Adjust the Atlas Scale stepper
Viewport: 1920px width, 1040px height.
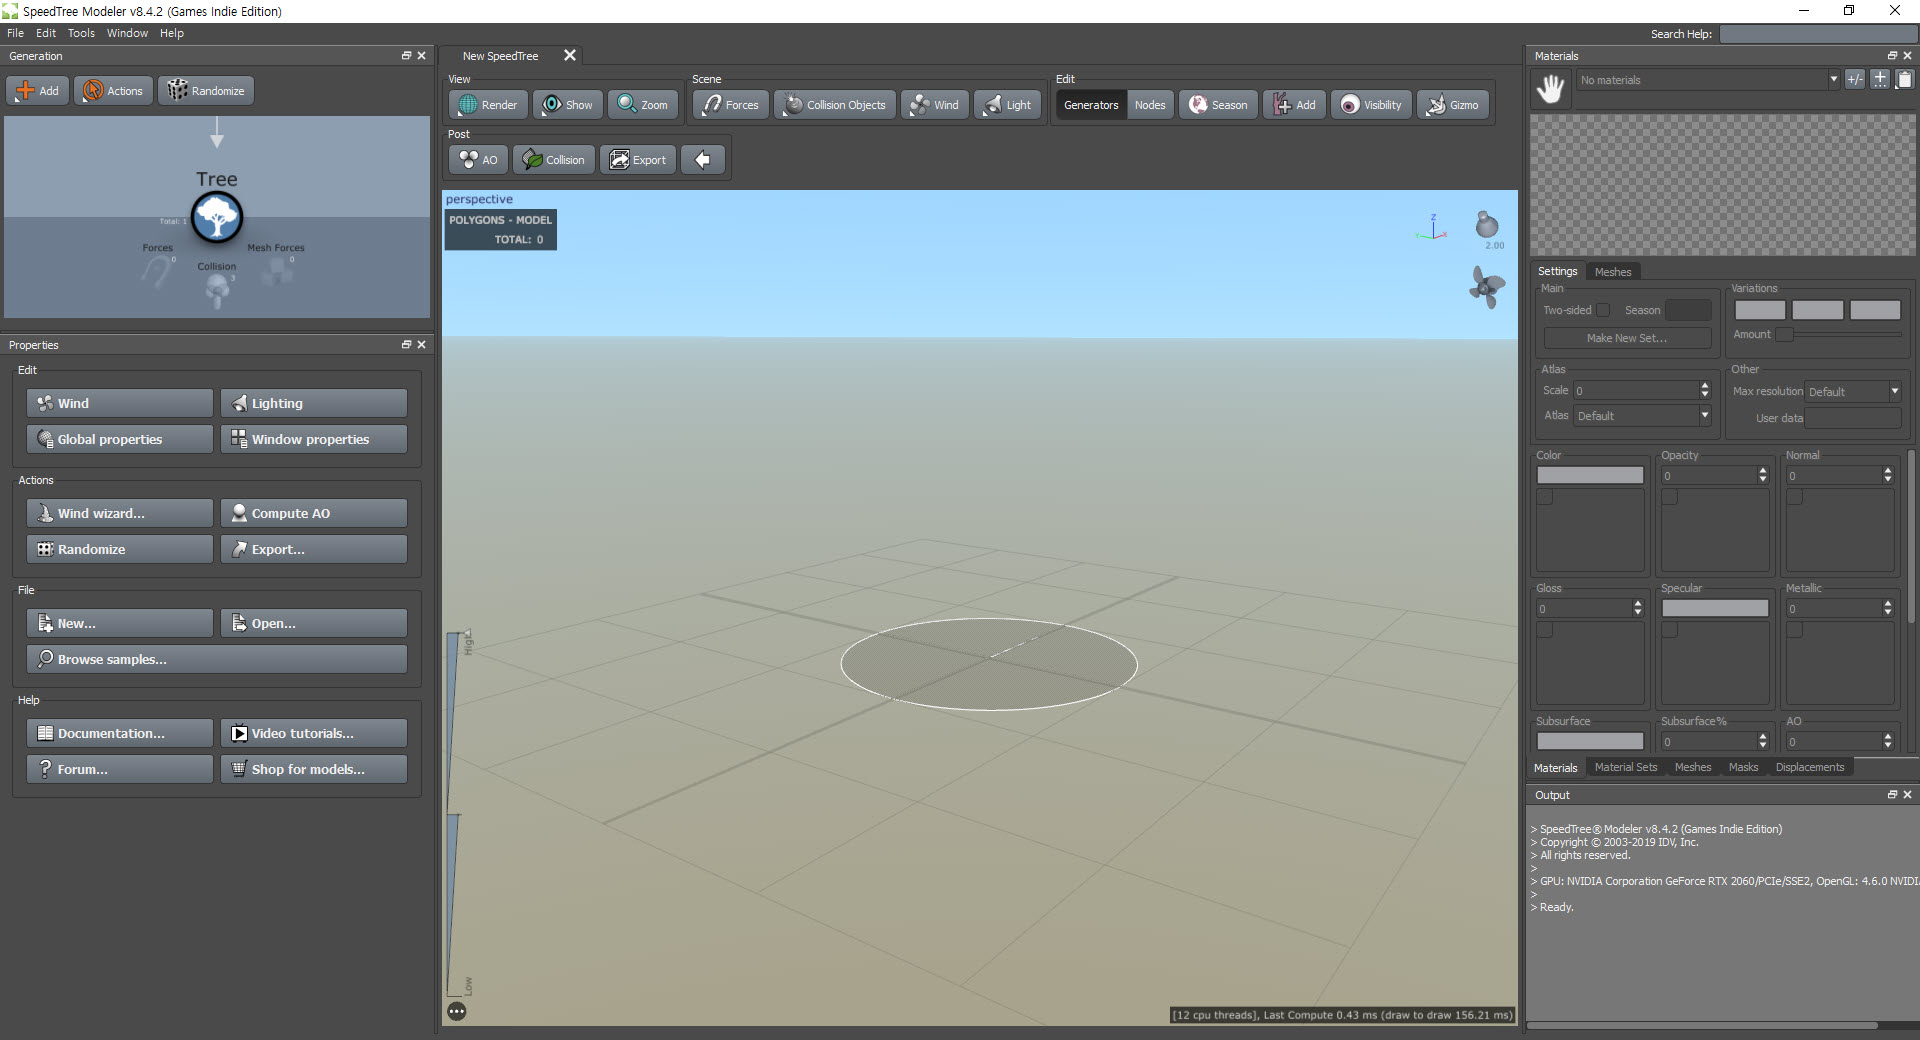[1705, 391]
